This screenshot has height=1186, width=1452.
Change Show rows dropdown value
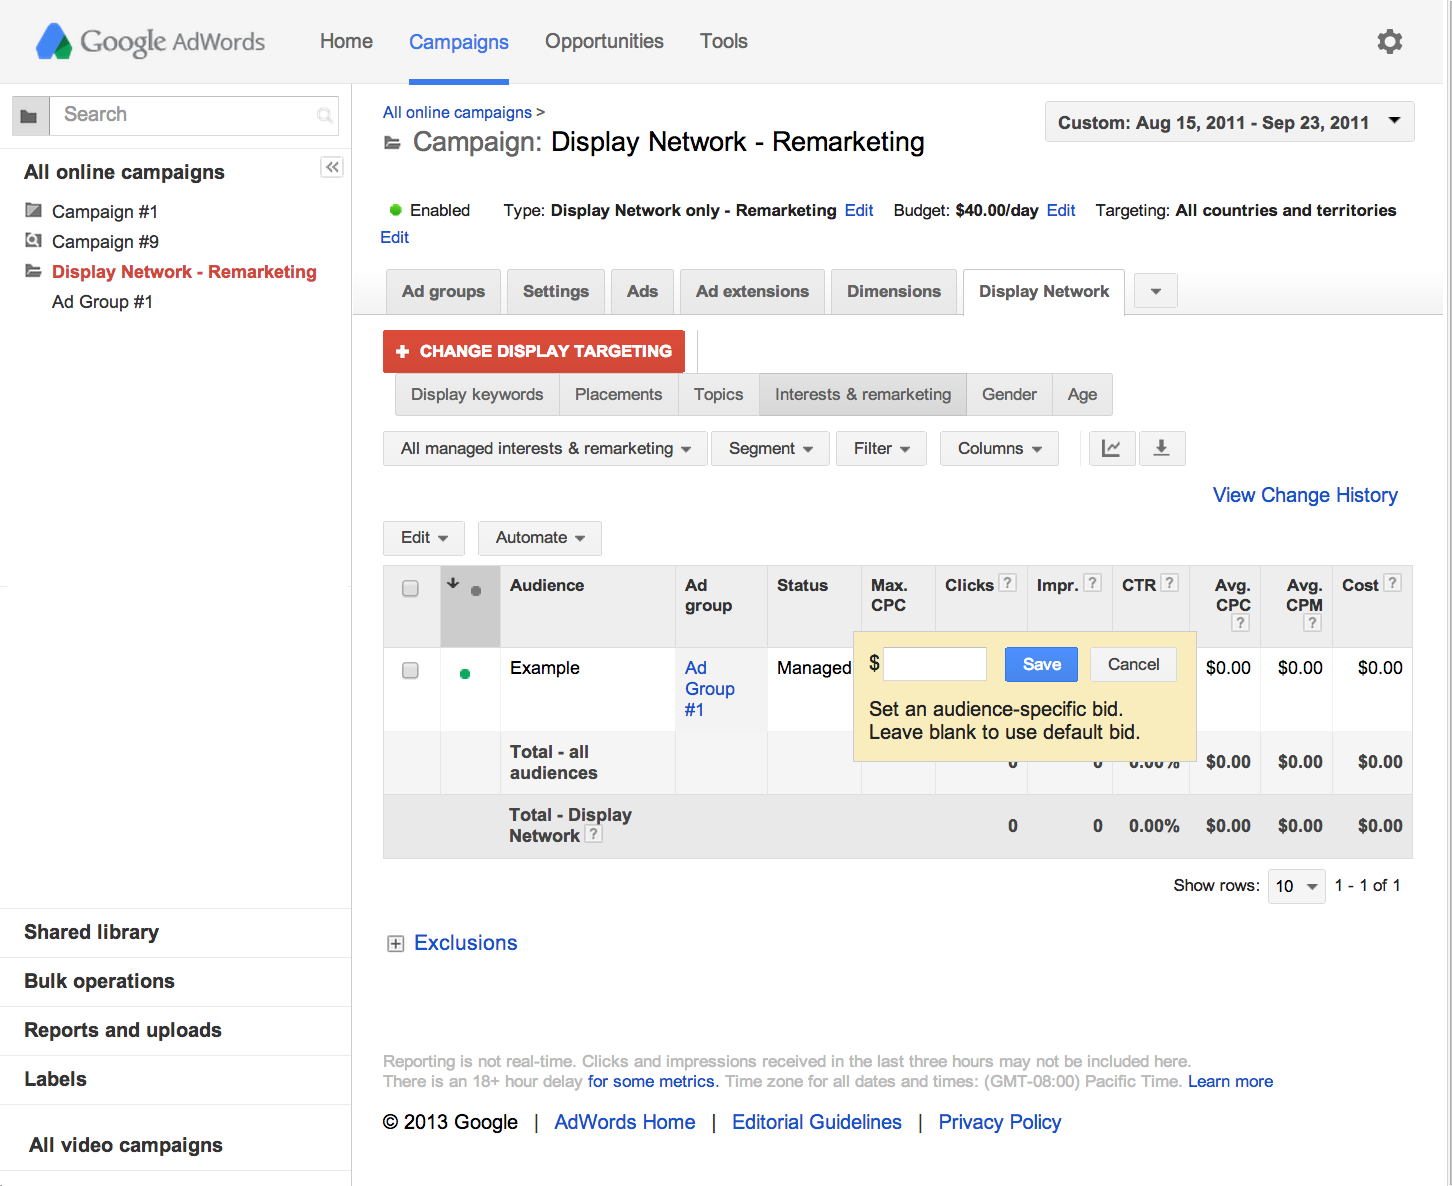point(1296,886)
